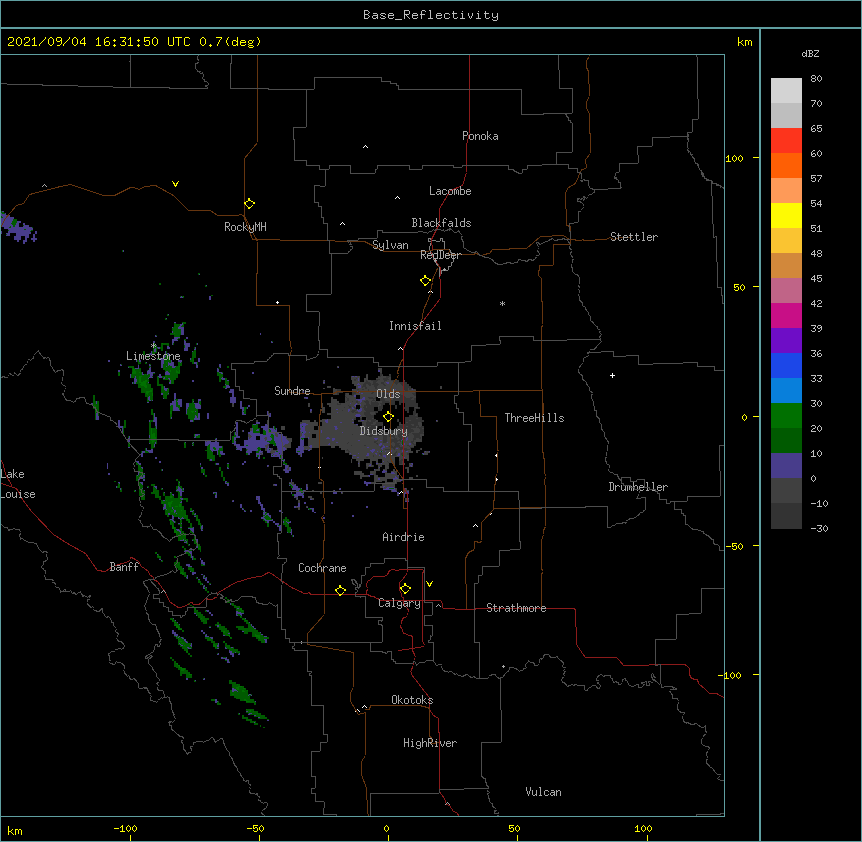Screen dimensions: 862x842
Task: Click the Cochrane label
Action: [x=322, y=568]
